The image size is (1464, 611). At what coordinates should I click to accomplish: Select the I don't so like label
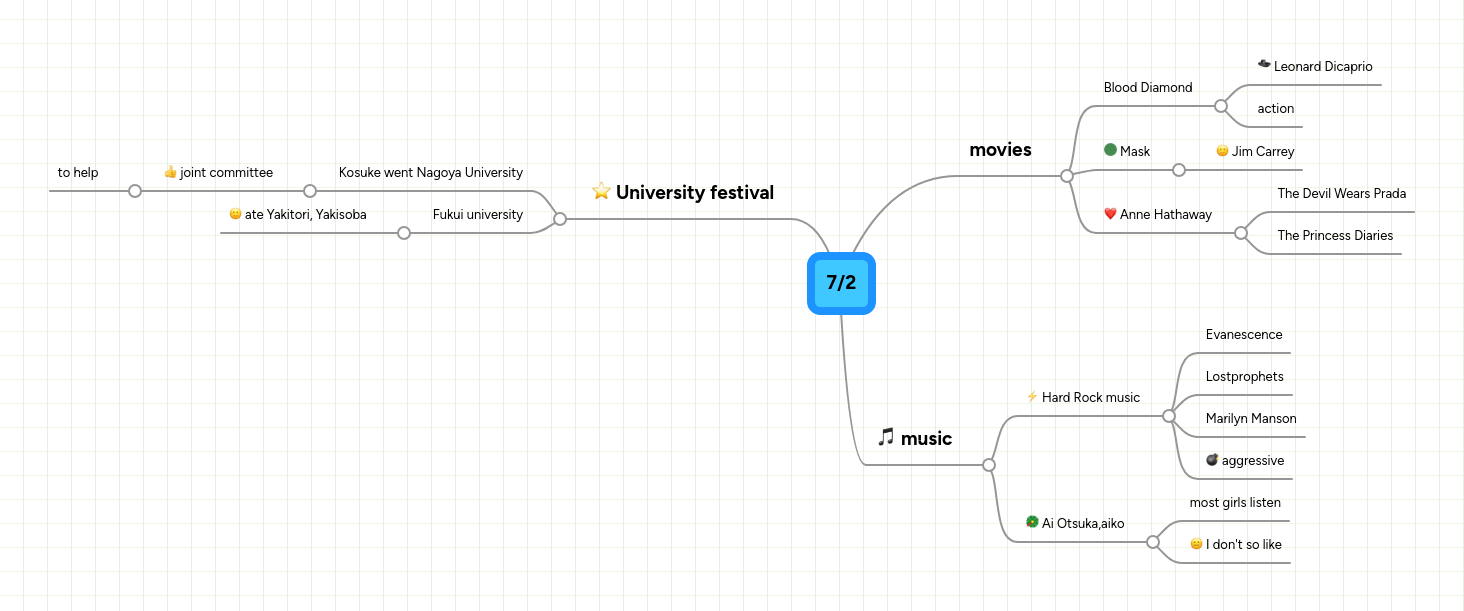[1244, 544]
